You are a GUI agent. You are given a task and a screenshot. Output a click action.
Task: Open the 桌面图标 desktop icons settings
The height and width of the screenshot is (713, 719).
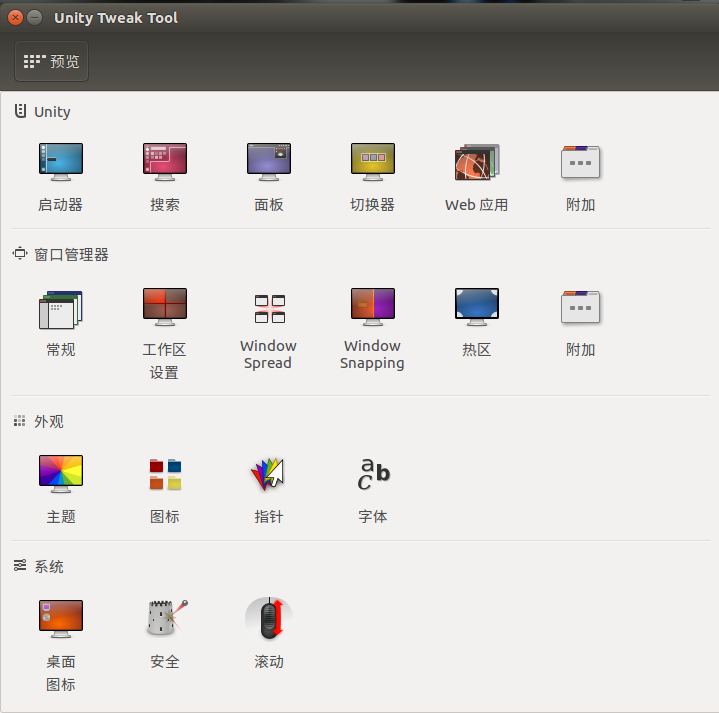[x=61, y=619]
